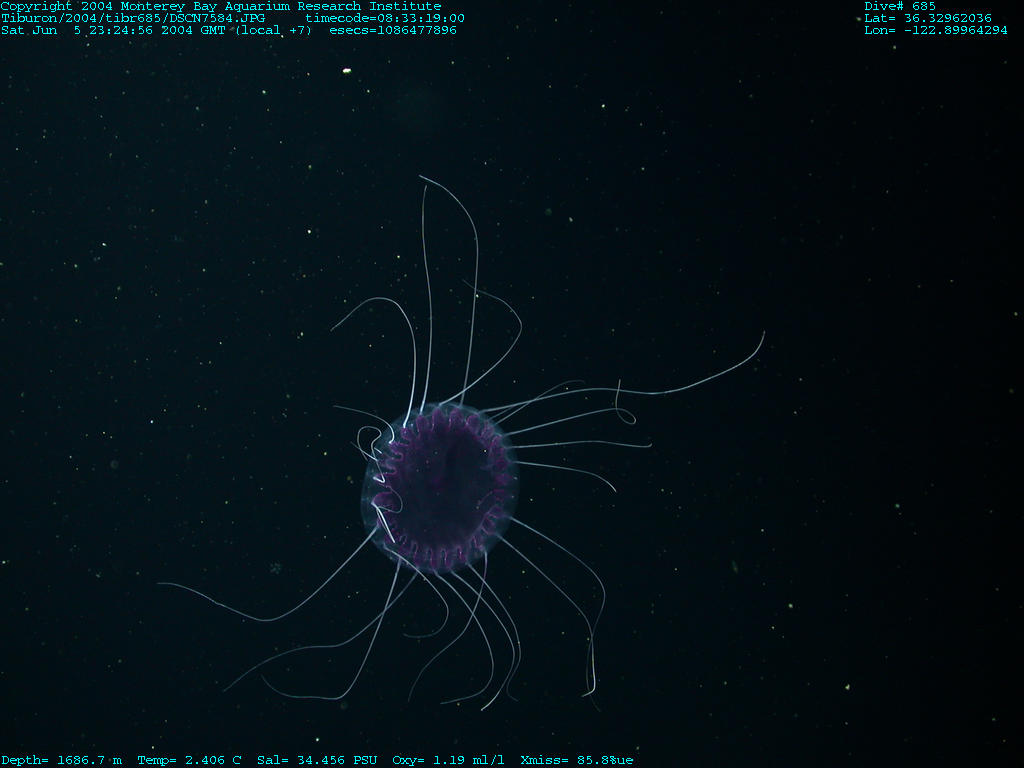Click the Sat Jun 5 2004 GMT timestamp
The height and width of the screenshot is (768, 1024).
pyautogui.click(x=155, y=30)
